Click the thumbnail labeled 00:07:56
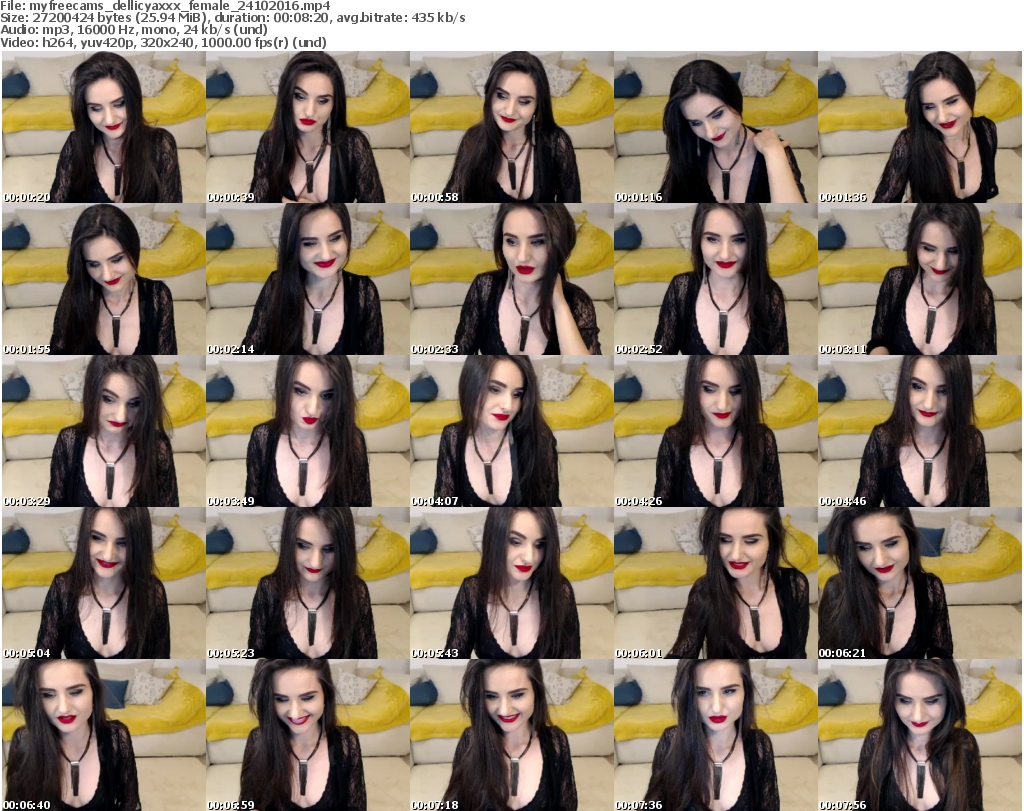 pos(920,735)
